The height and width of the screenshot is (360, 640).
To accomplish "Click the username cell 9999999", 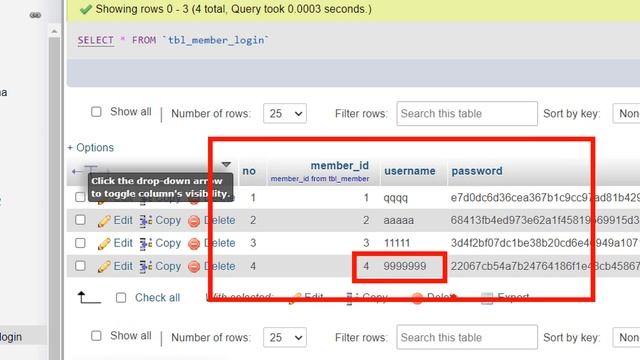I will [x=404, y=266].
